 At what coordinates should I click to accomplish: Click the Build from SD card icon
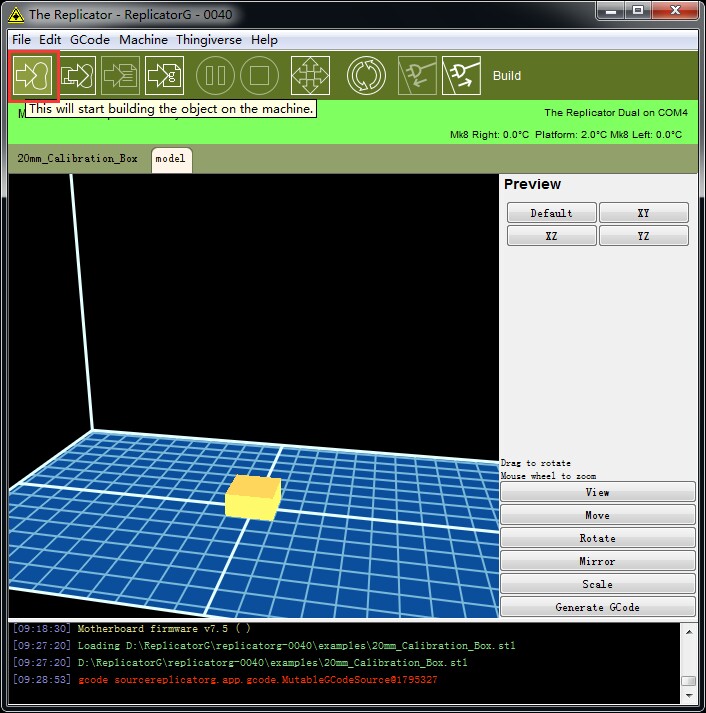pyautogui.click(x=120, y=75)
